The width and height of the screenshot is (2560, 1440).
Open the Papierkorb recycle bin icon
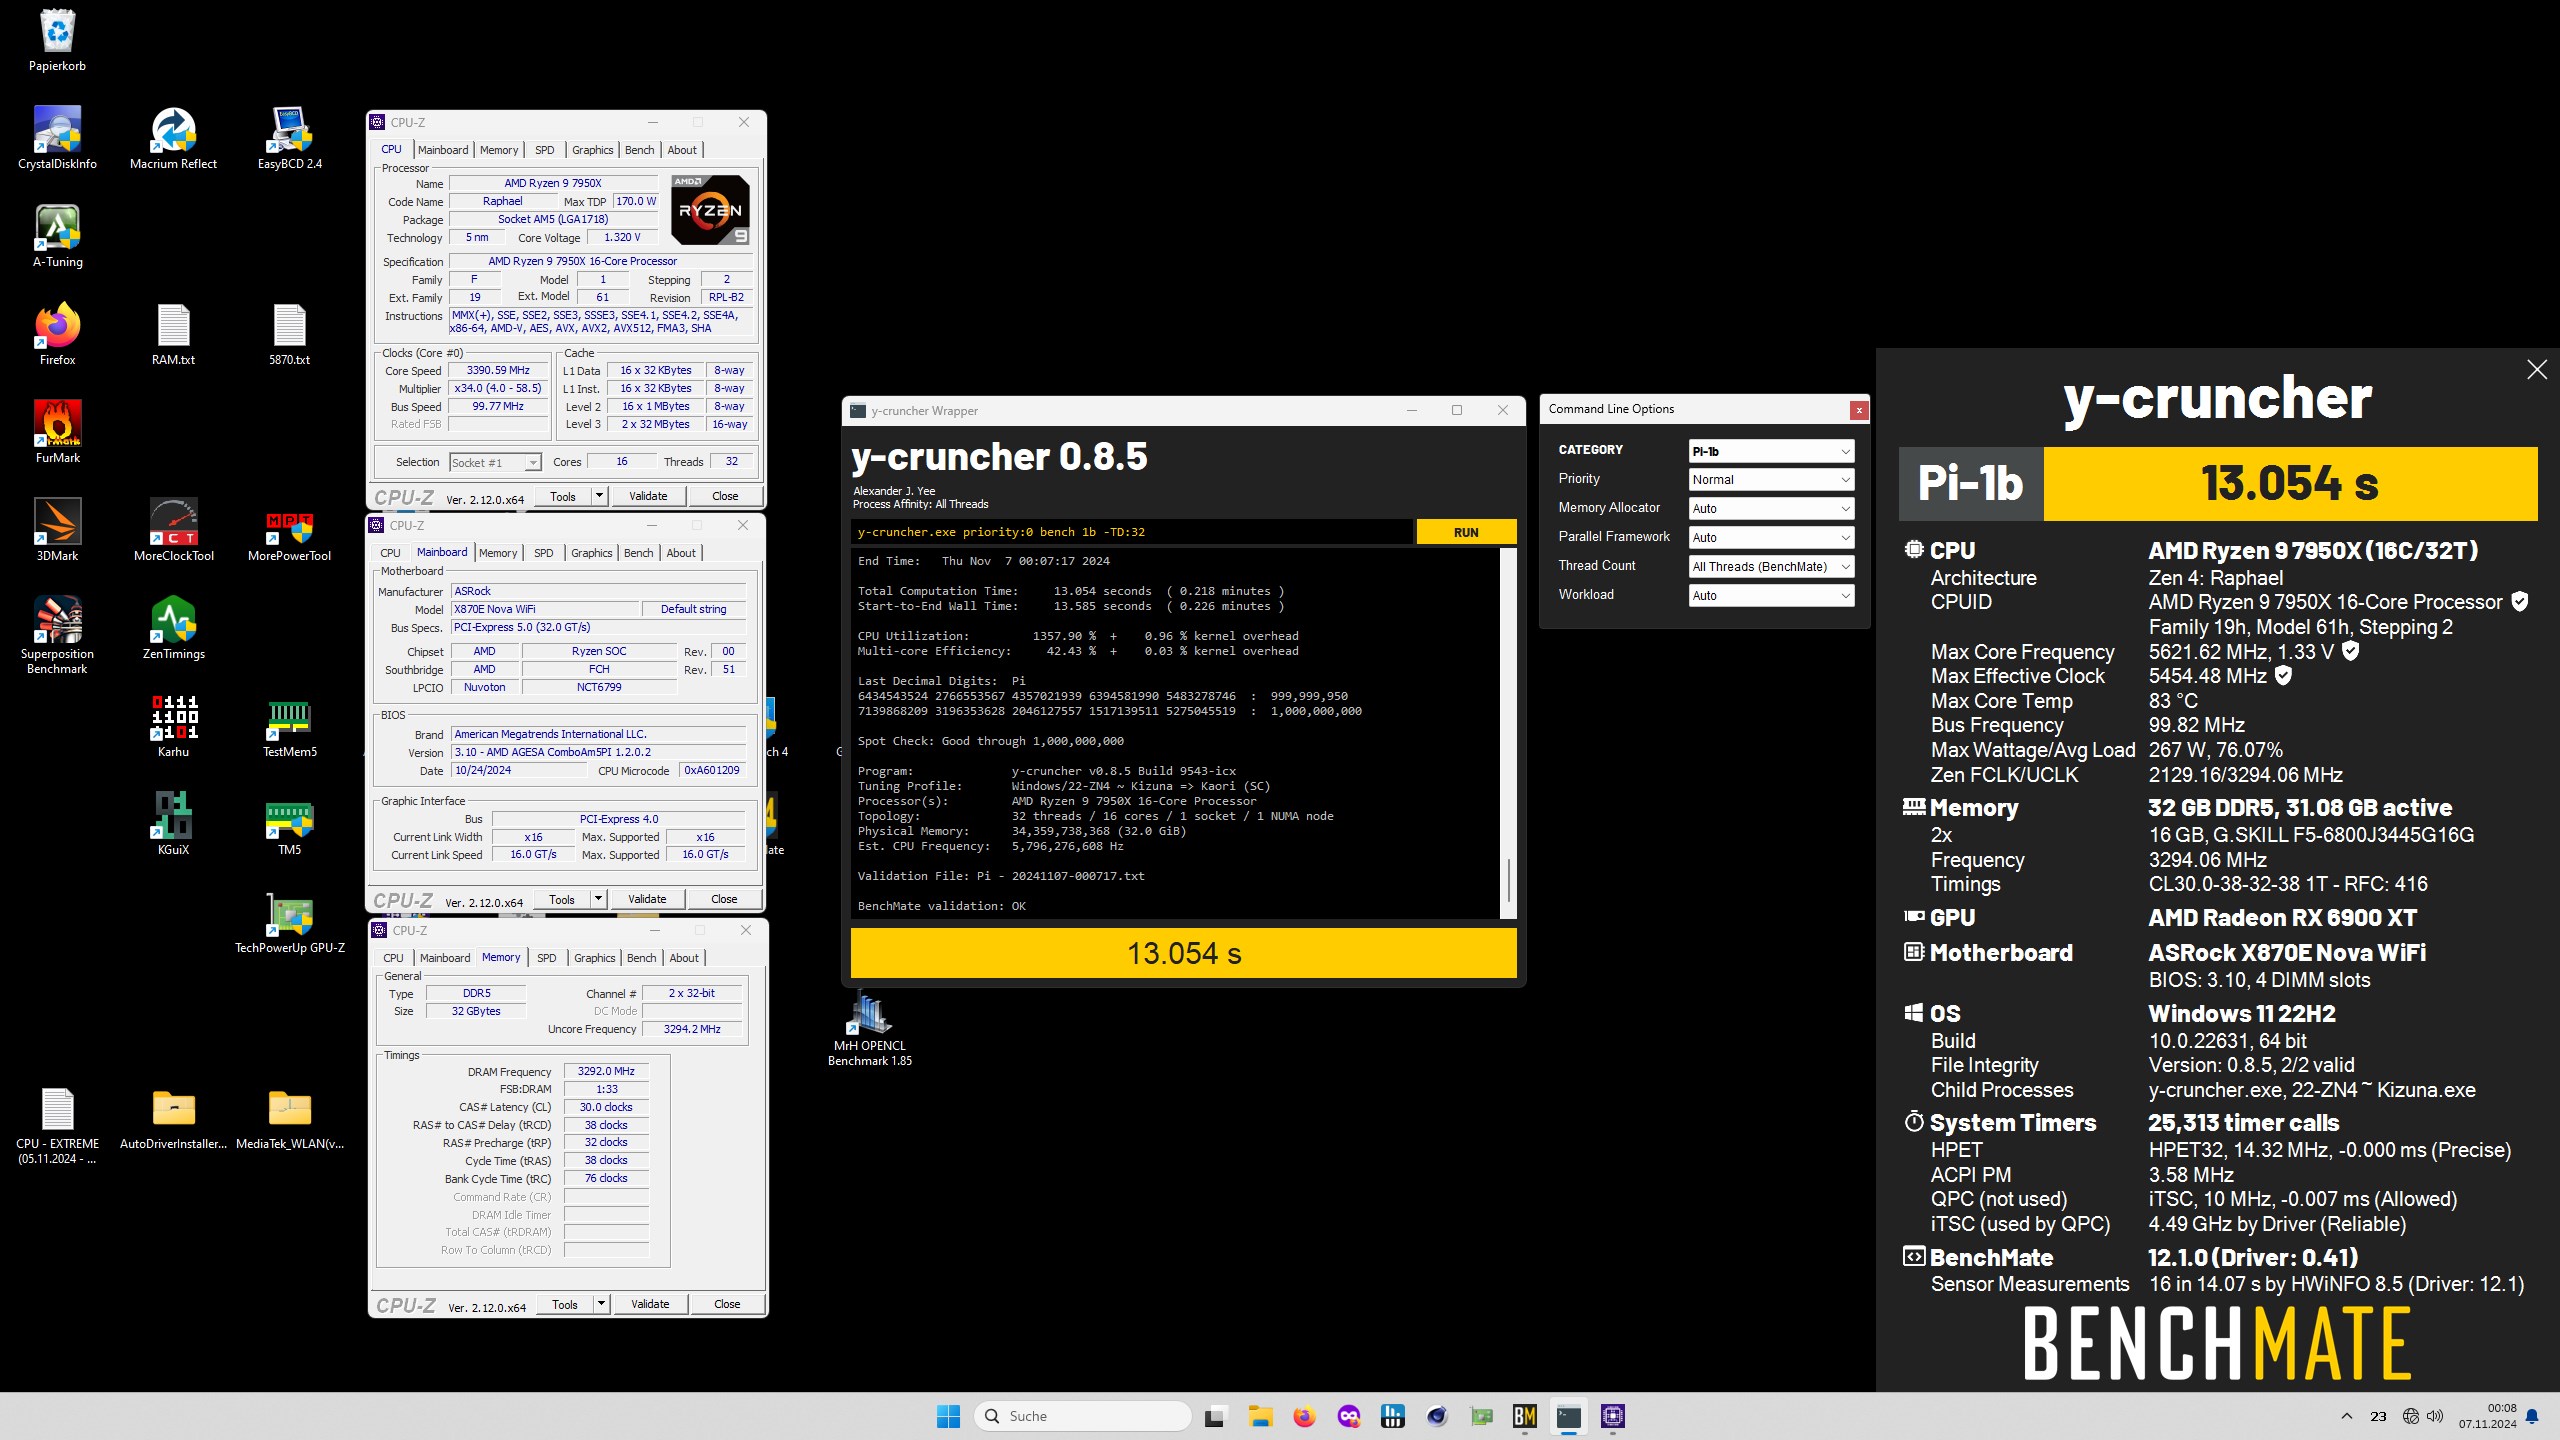(x=57, y=40)
